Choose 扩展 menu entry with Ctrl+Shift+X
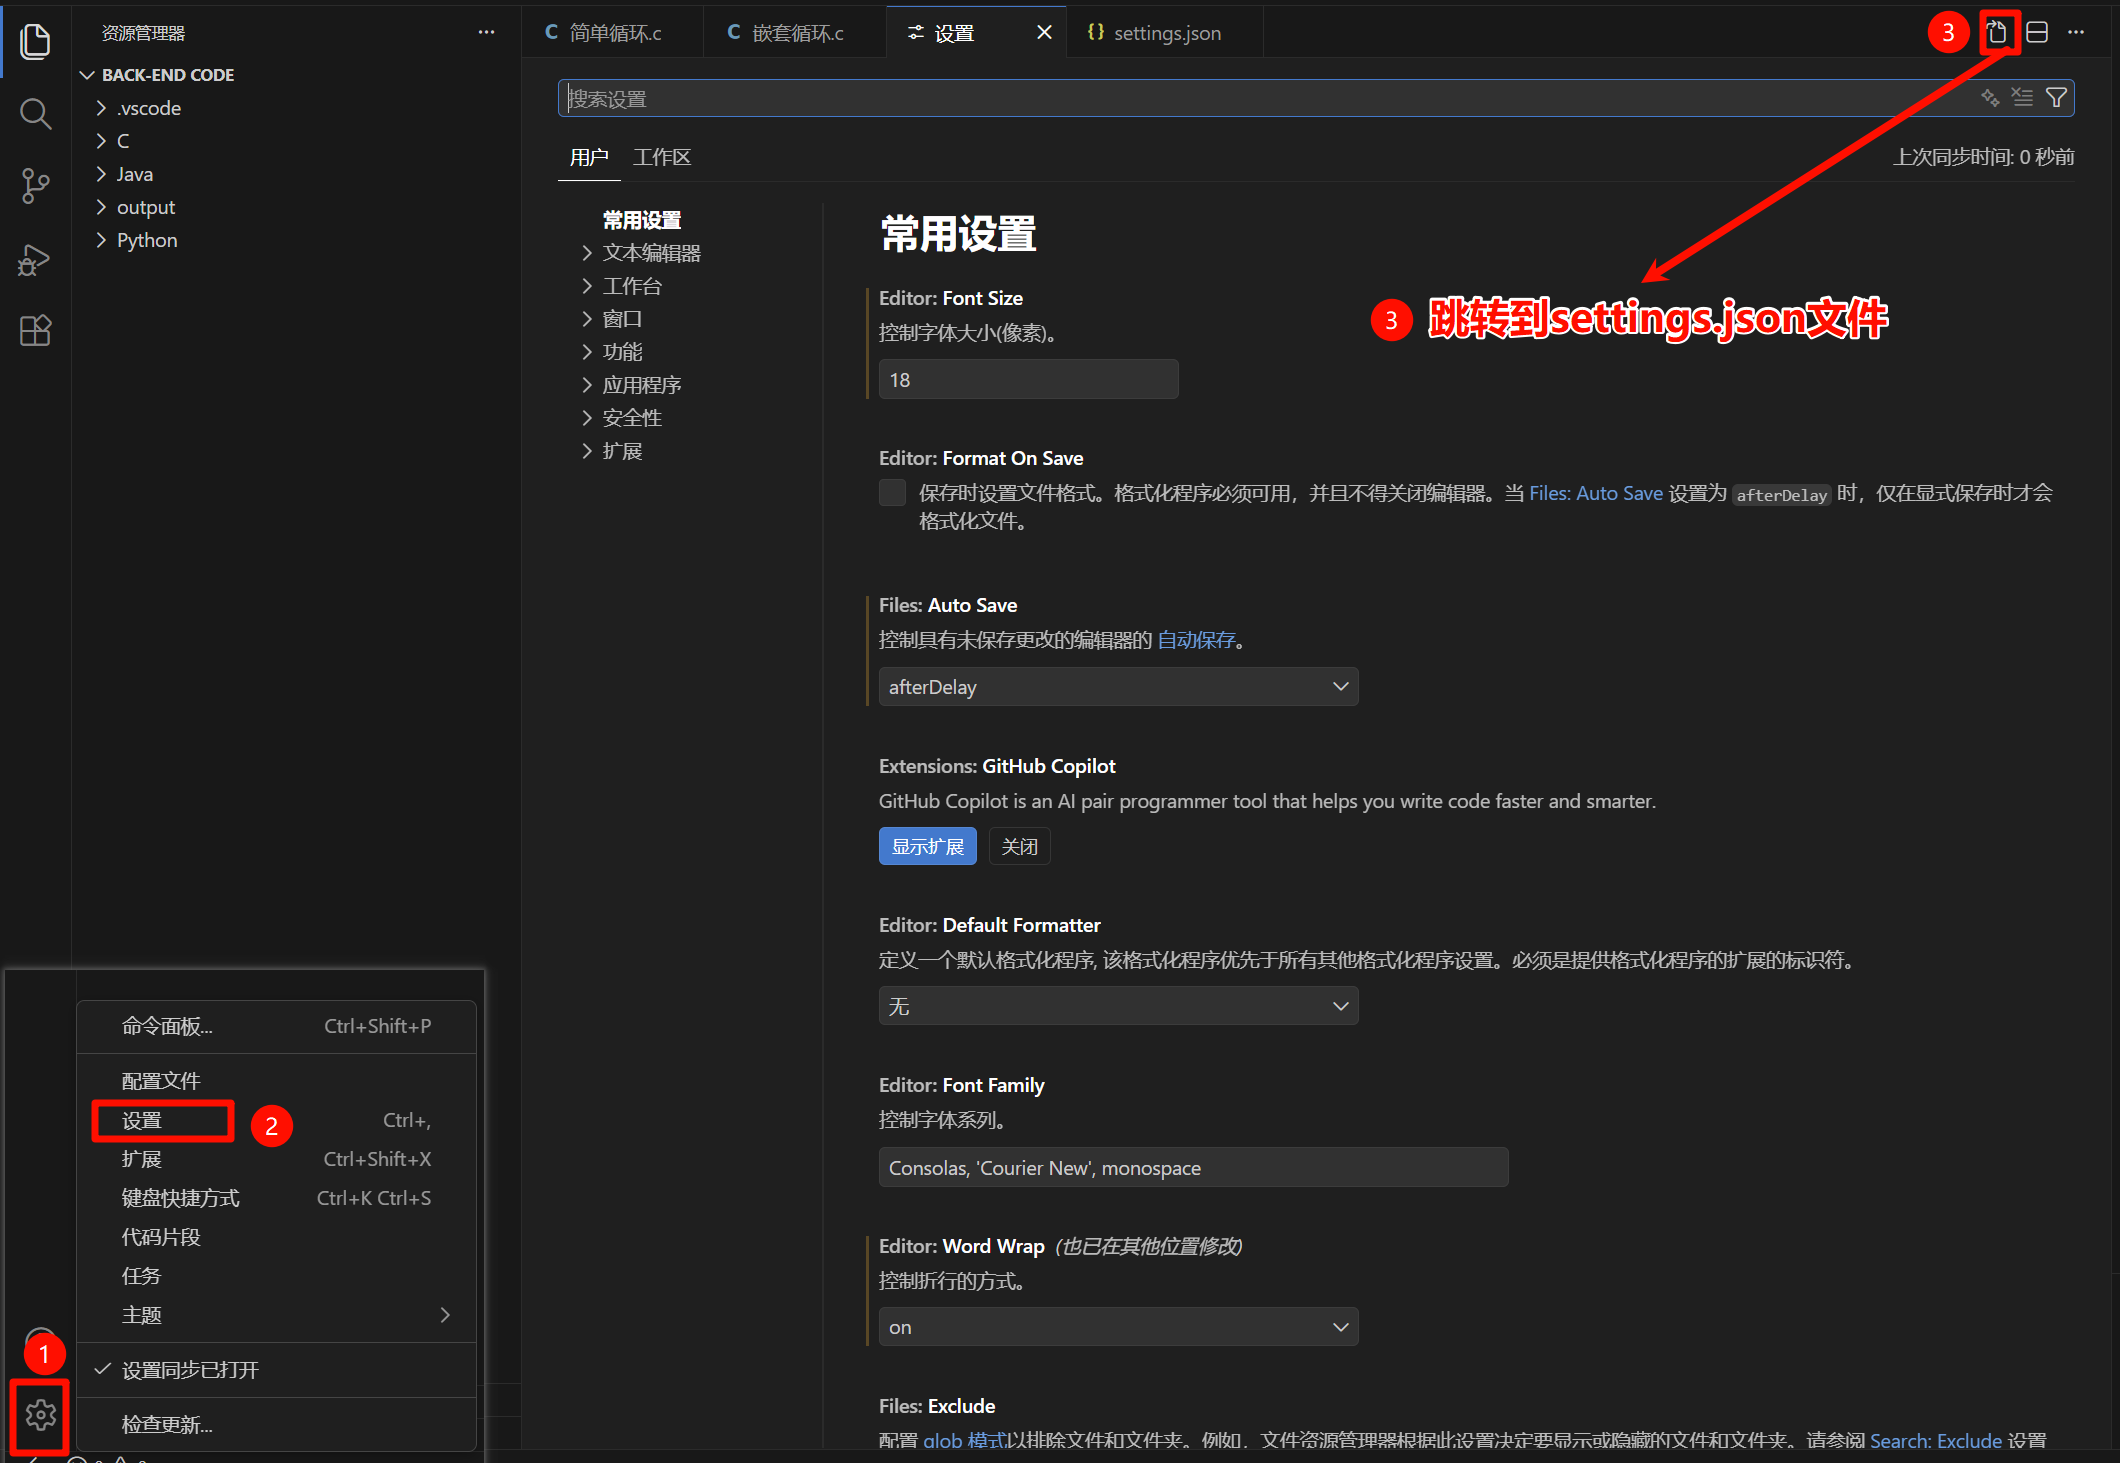The height and width of the screenshot is (1463, 2120). pyautogui.click(x=276, y=1159)
